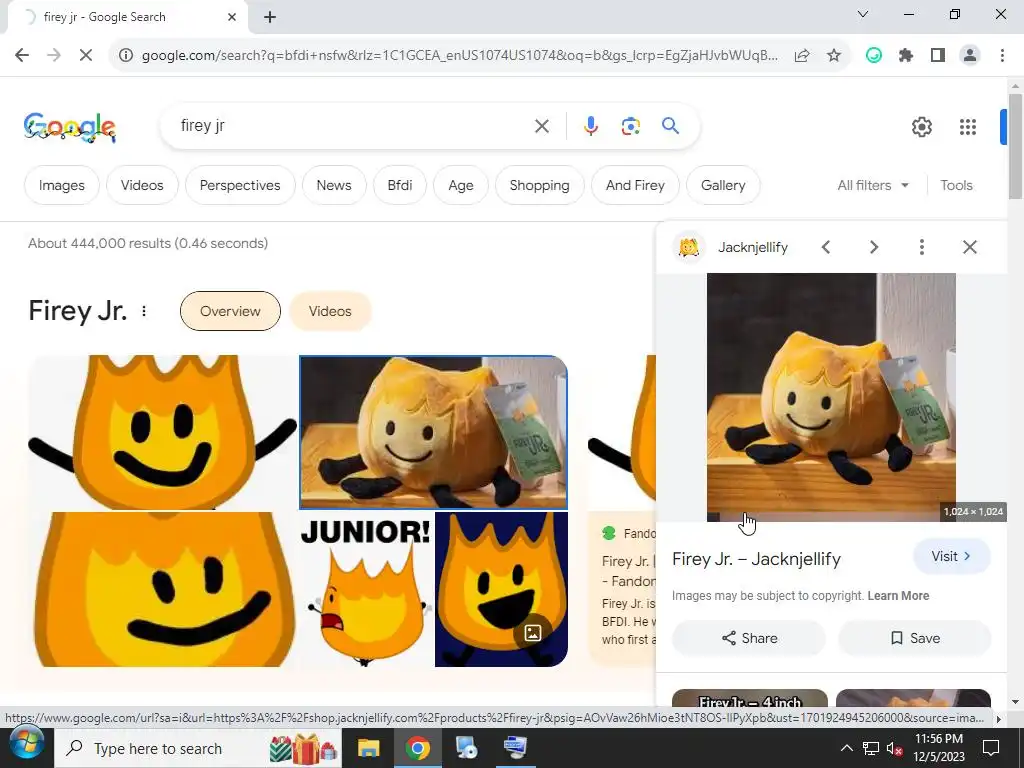The height and width of the screenshot is (768, 1024).
Task: Click the browser back arrow
Action: coord(22,56)
